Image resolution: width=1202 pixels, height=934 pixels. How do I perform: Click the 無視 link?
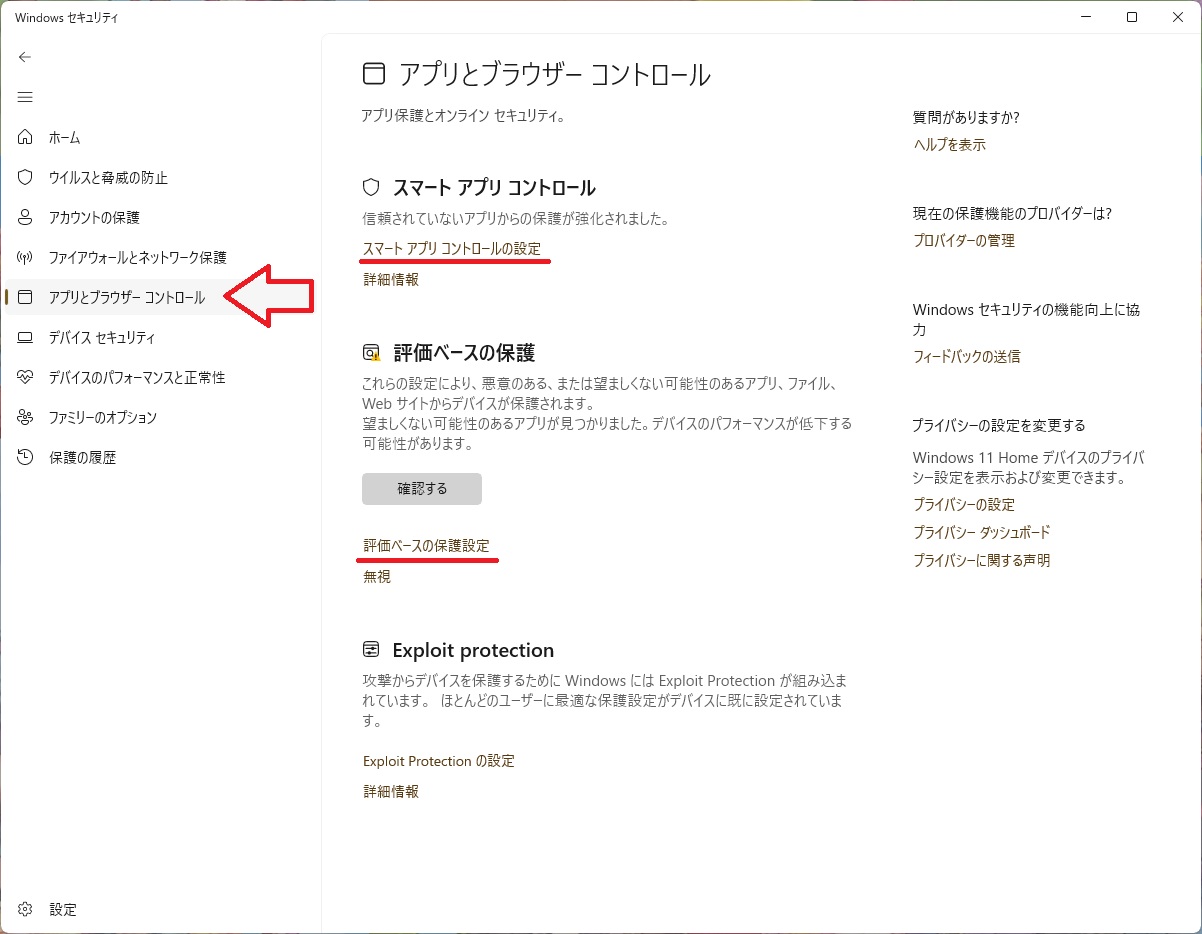[x=376, y=577]
